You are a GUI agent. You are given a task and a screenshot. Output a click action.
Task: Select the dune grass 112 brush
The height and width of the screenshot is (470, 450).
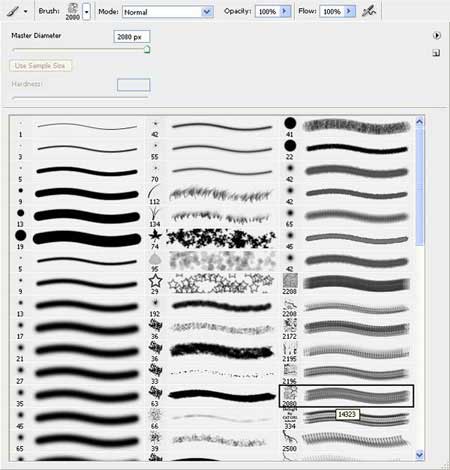(x=212, y=195)
